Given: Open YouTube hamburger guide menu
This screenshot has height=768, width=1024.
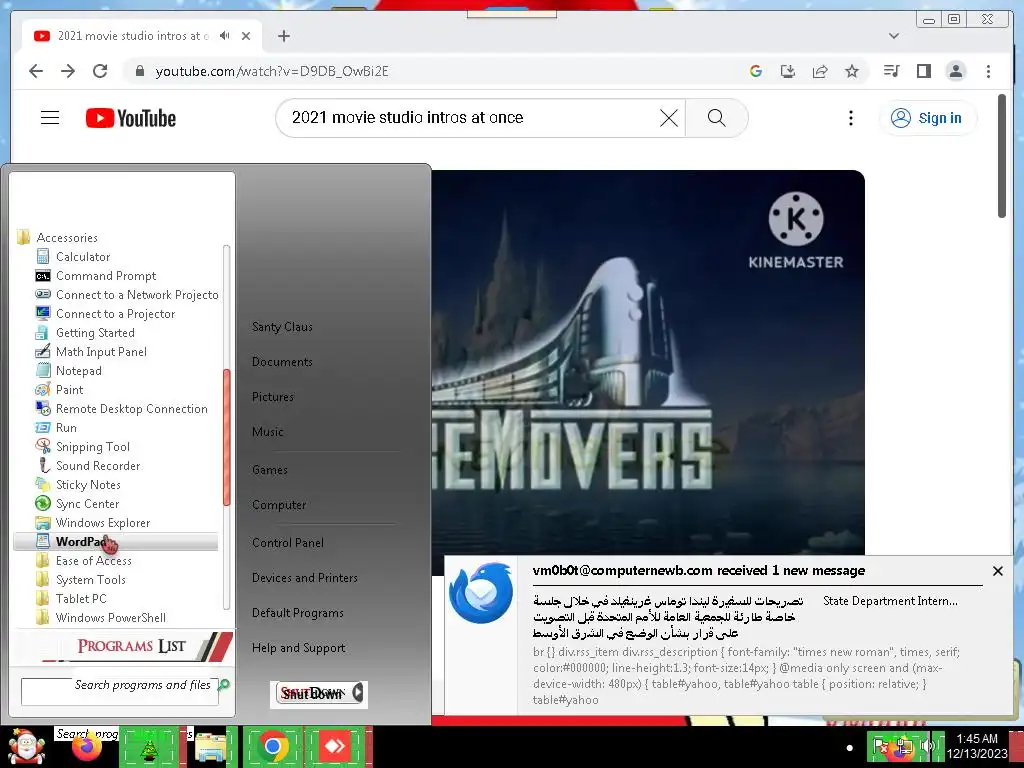Looking at the screenshot, I should [x=50, y=118].
